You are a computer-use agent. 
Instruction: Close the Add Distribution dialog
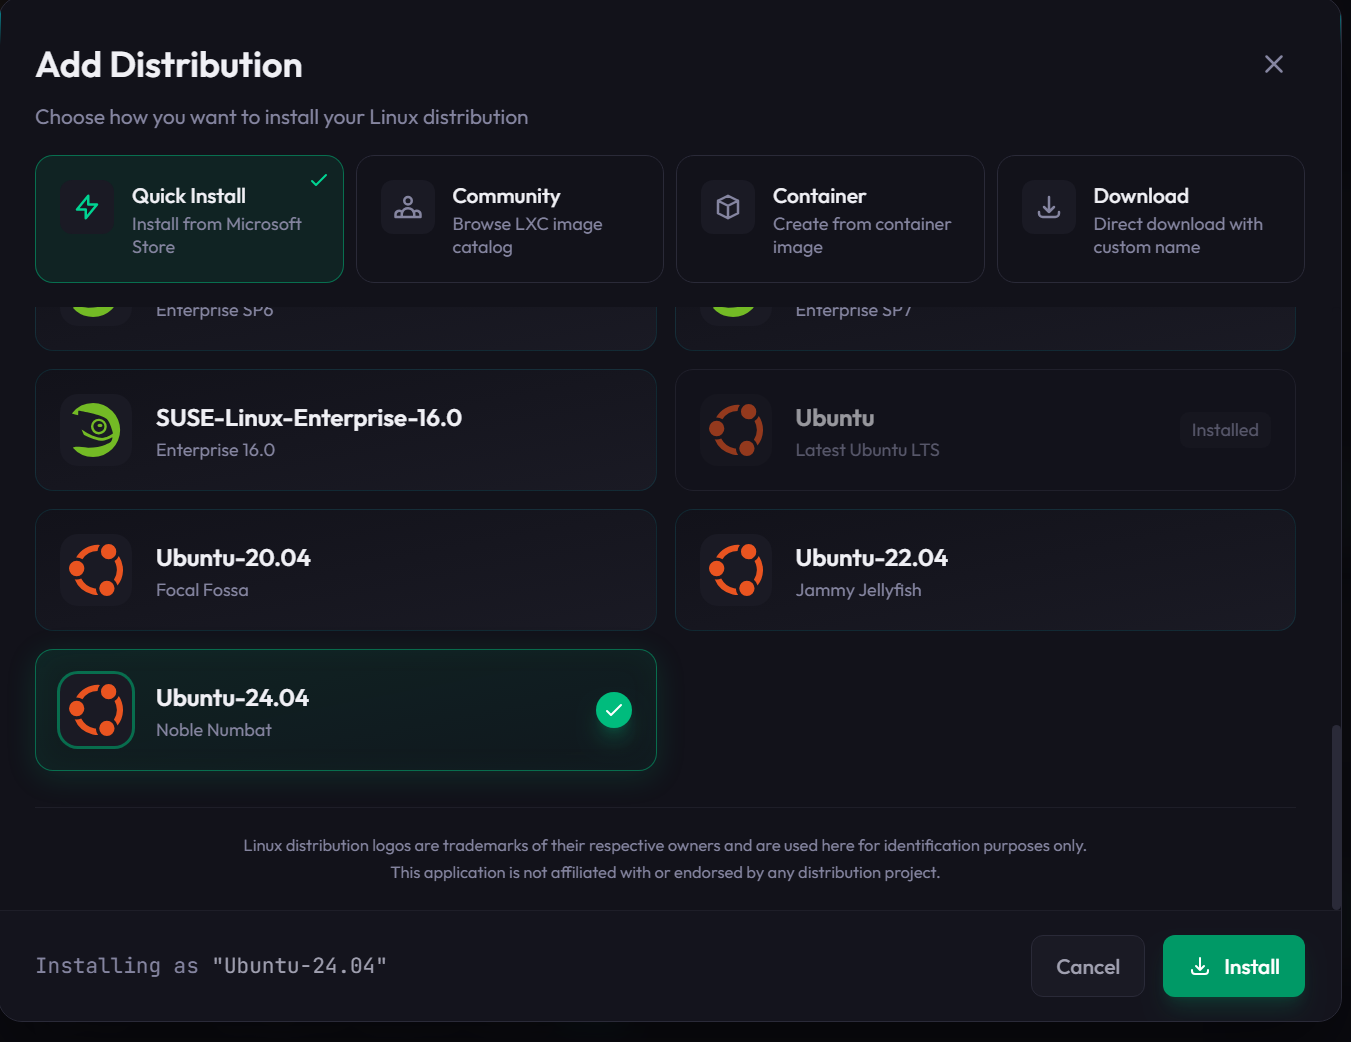click(x=1273, y=64)
